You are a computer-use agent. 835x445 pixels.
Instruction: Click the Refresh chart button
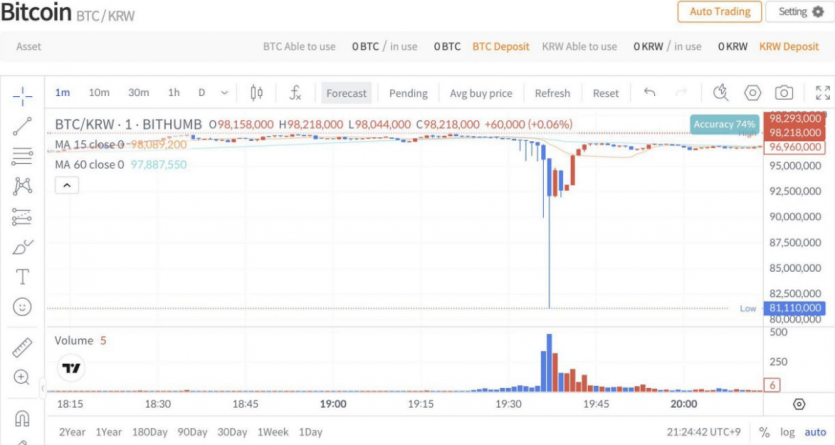coord(552,93)
